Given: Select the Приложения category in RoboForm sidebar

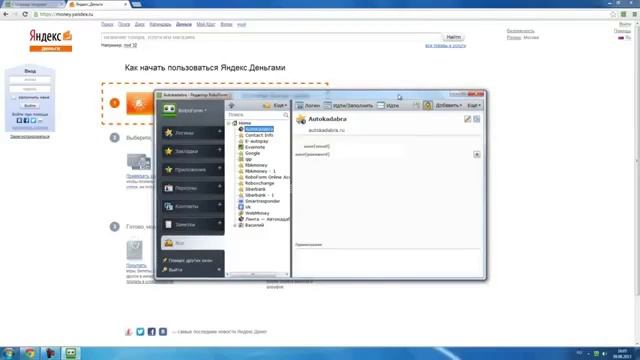Looking at the screenshot, I should click(189, 169).
